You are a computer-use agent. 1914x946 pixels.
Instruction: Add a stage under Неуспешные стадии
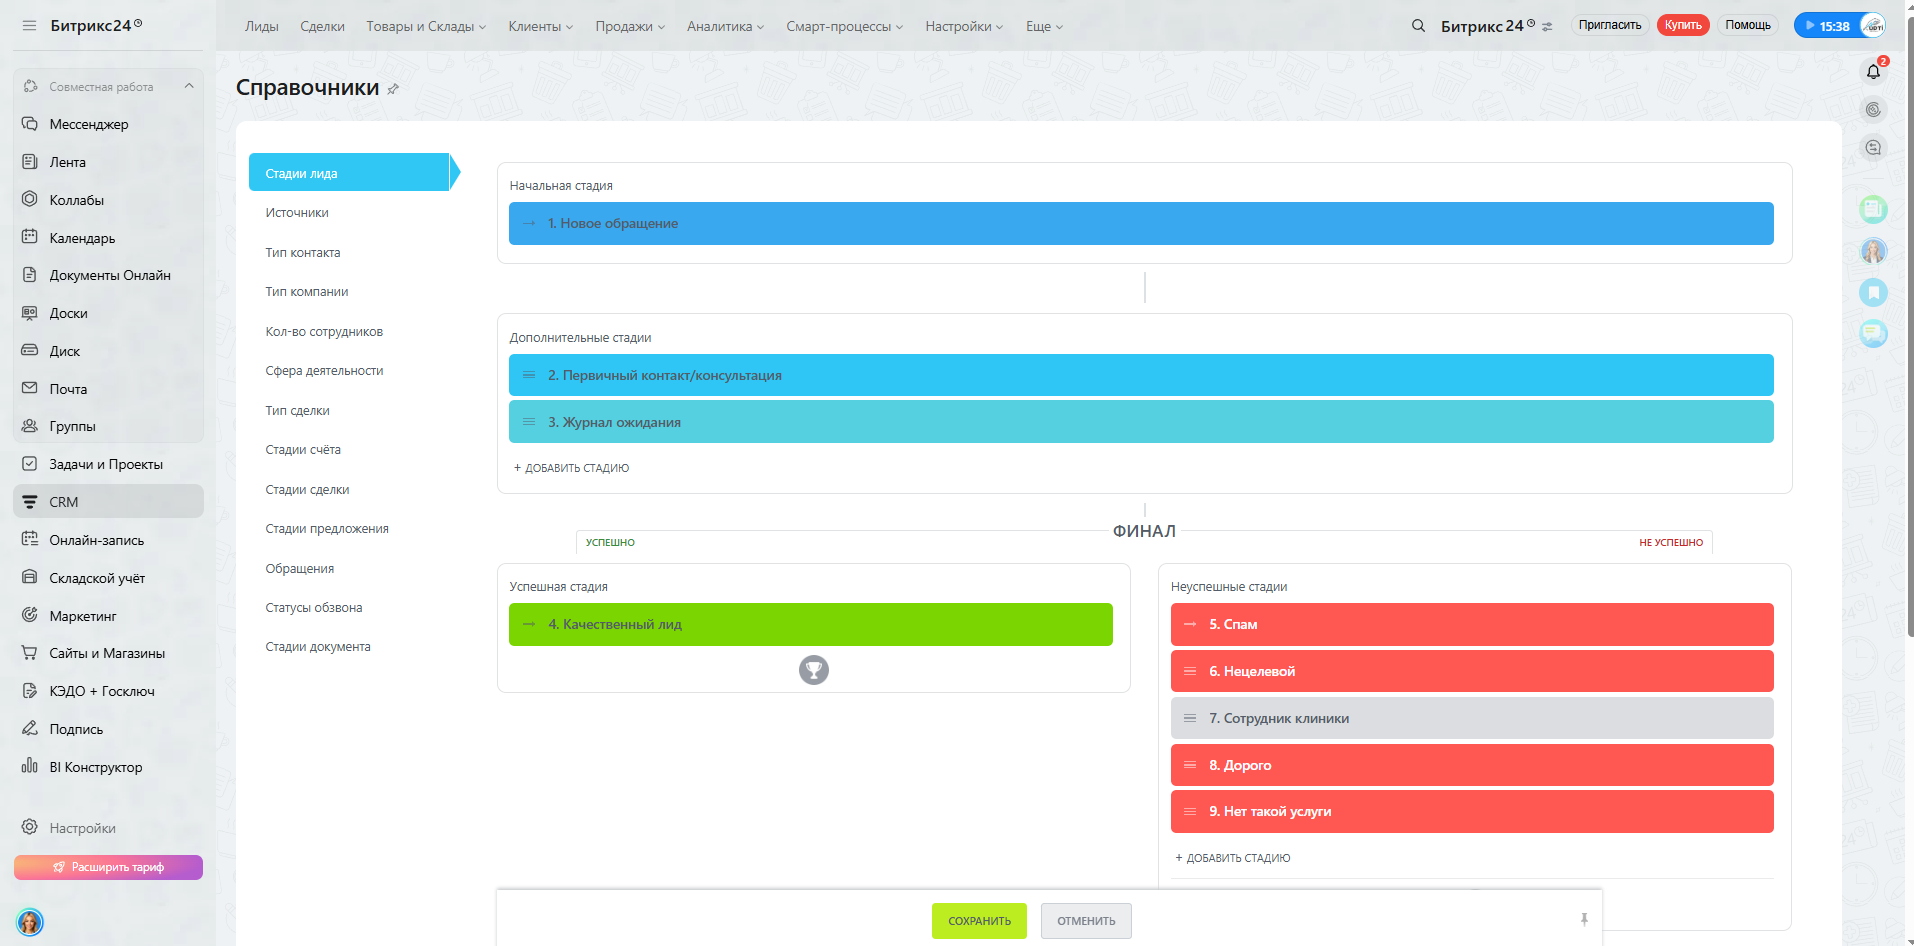(x=1232, y=858)
